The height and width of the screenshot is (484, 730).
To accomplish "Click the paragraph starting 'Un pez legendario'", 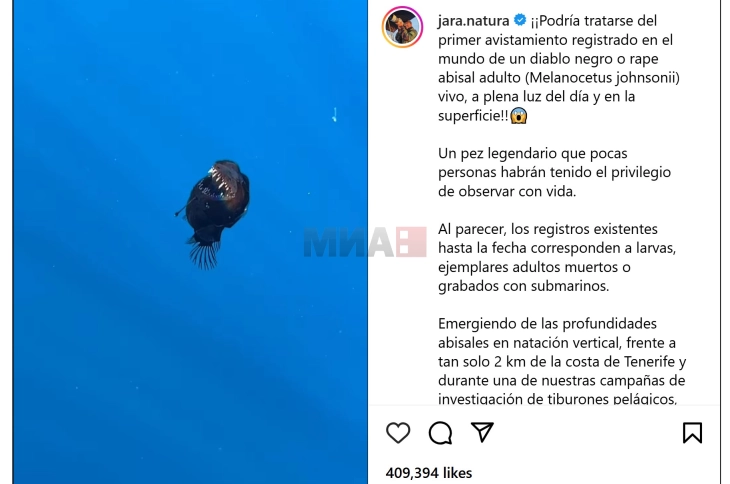I will click(x=554, y=172).
